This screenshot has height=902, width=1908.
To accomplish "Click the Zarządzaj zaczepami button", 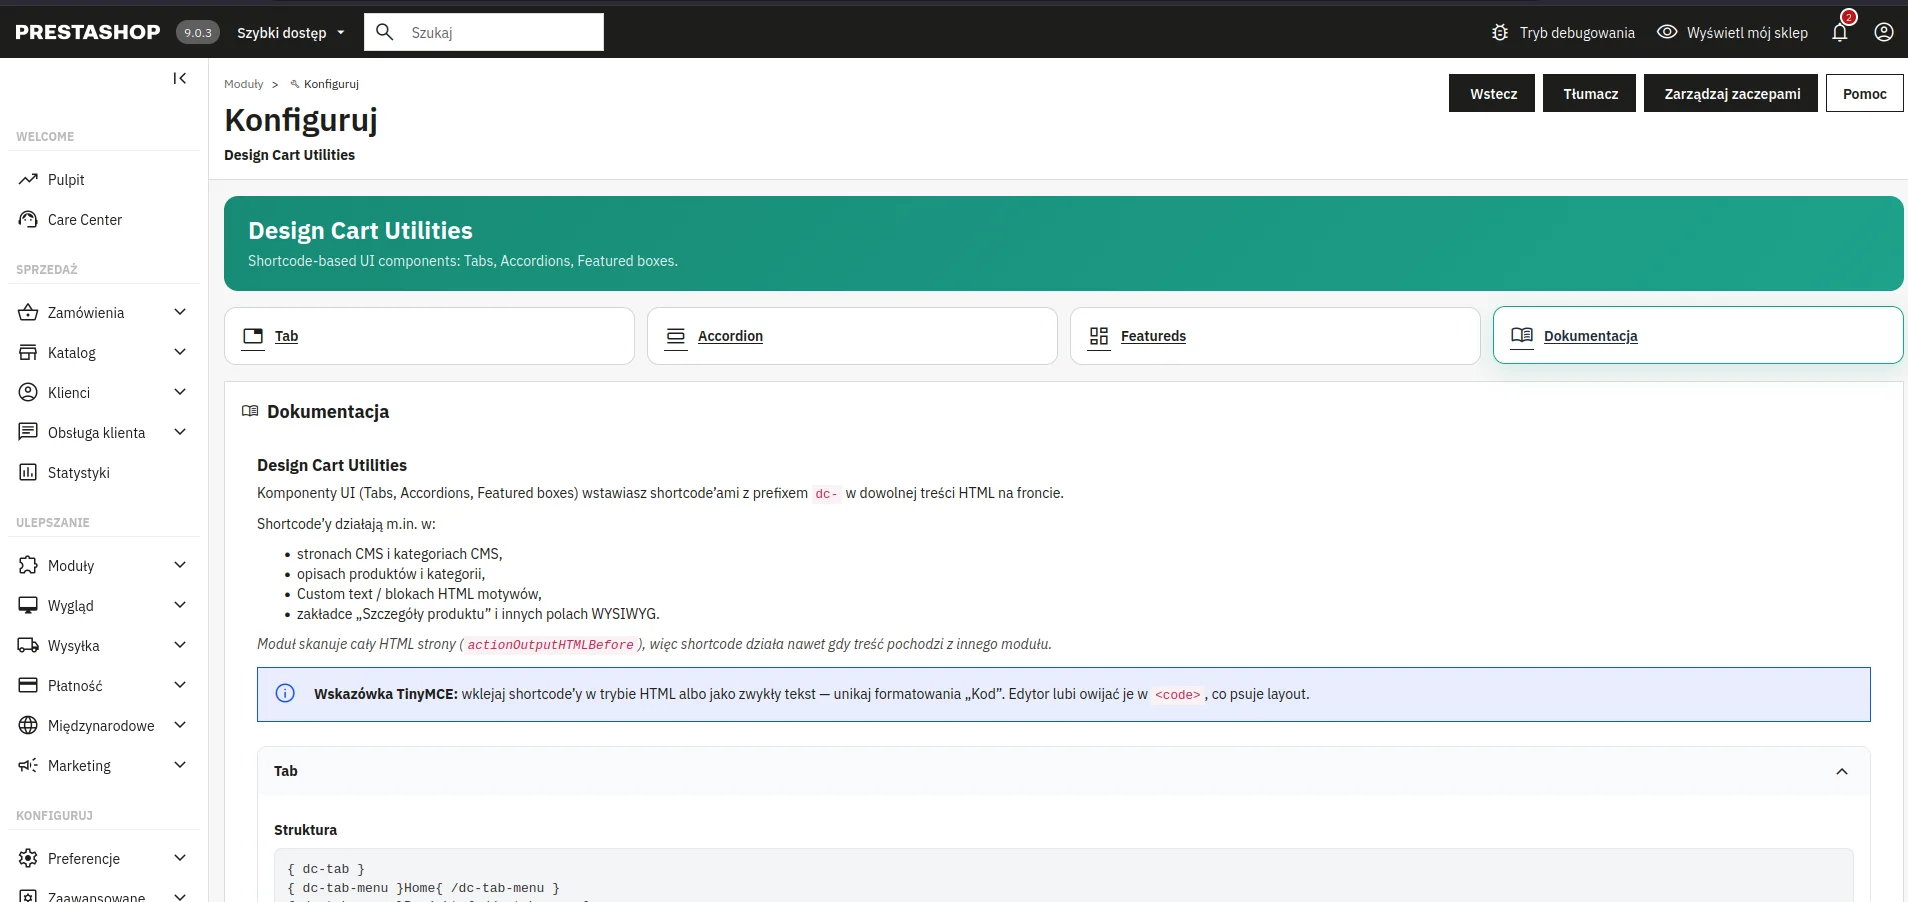I will [1731, 93].
